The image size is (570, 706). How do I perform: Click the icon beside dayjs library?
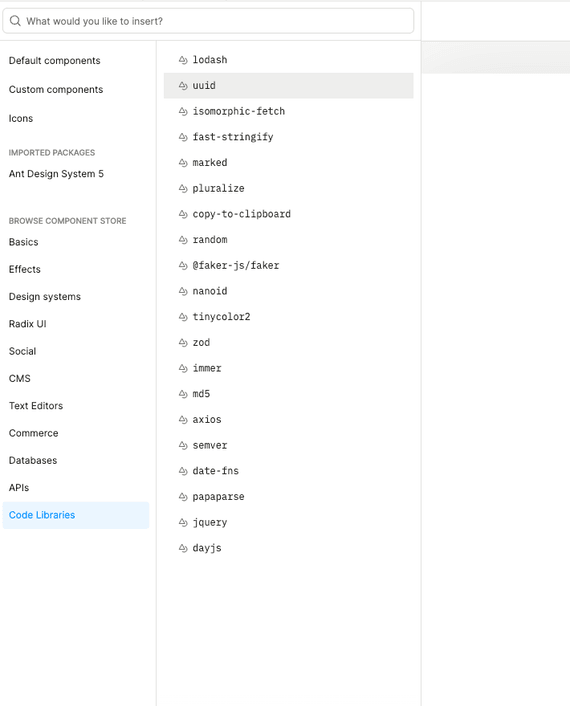coord(183,548)
